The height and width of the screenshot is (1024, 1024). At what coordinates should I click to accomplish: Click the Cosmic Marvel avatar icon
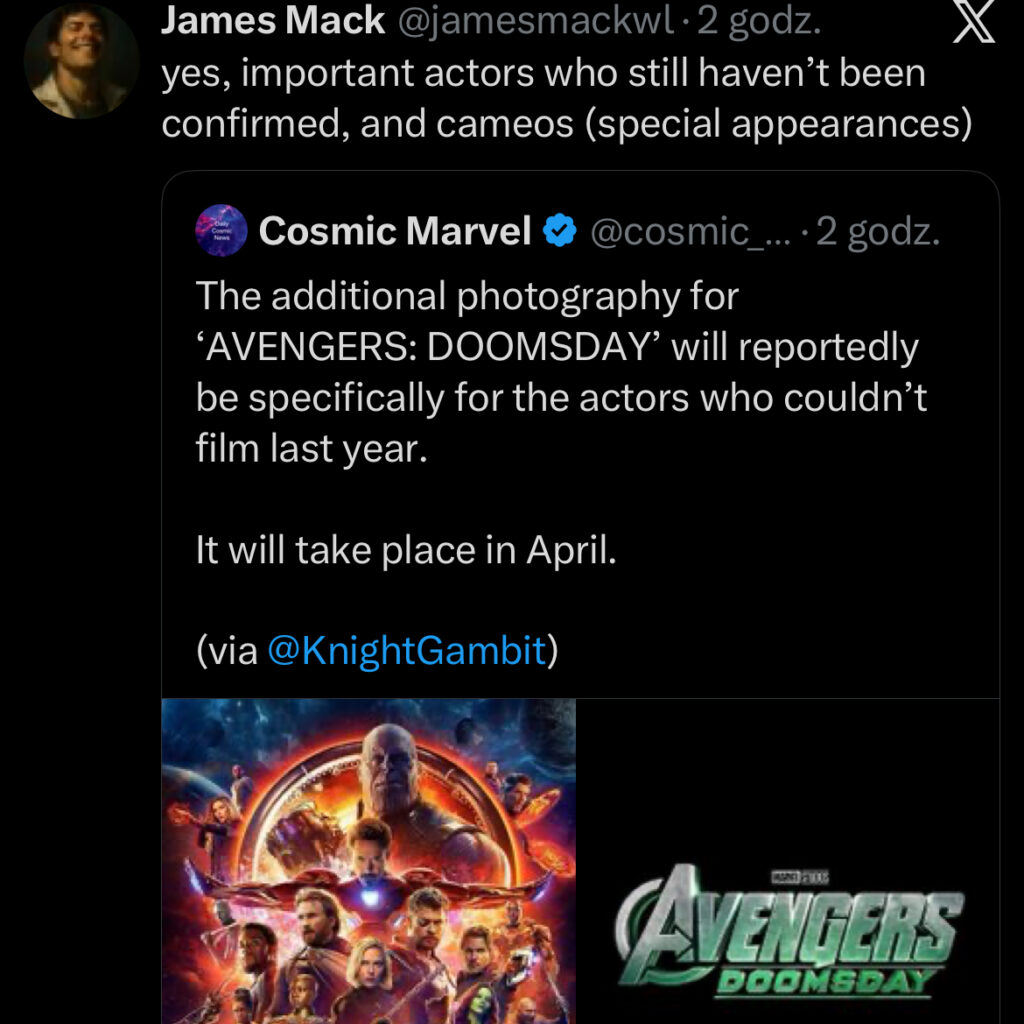point(220,230)
